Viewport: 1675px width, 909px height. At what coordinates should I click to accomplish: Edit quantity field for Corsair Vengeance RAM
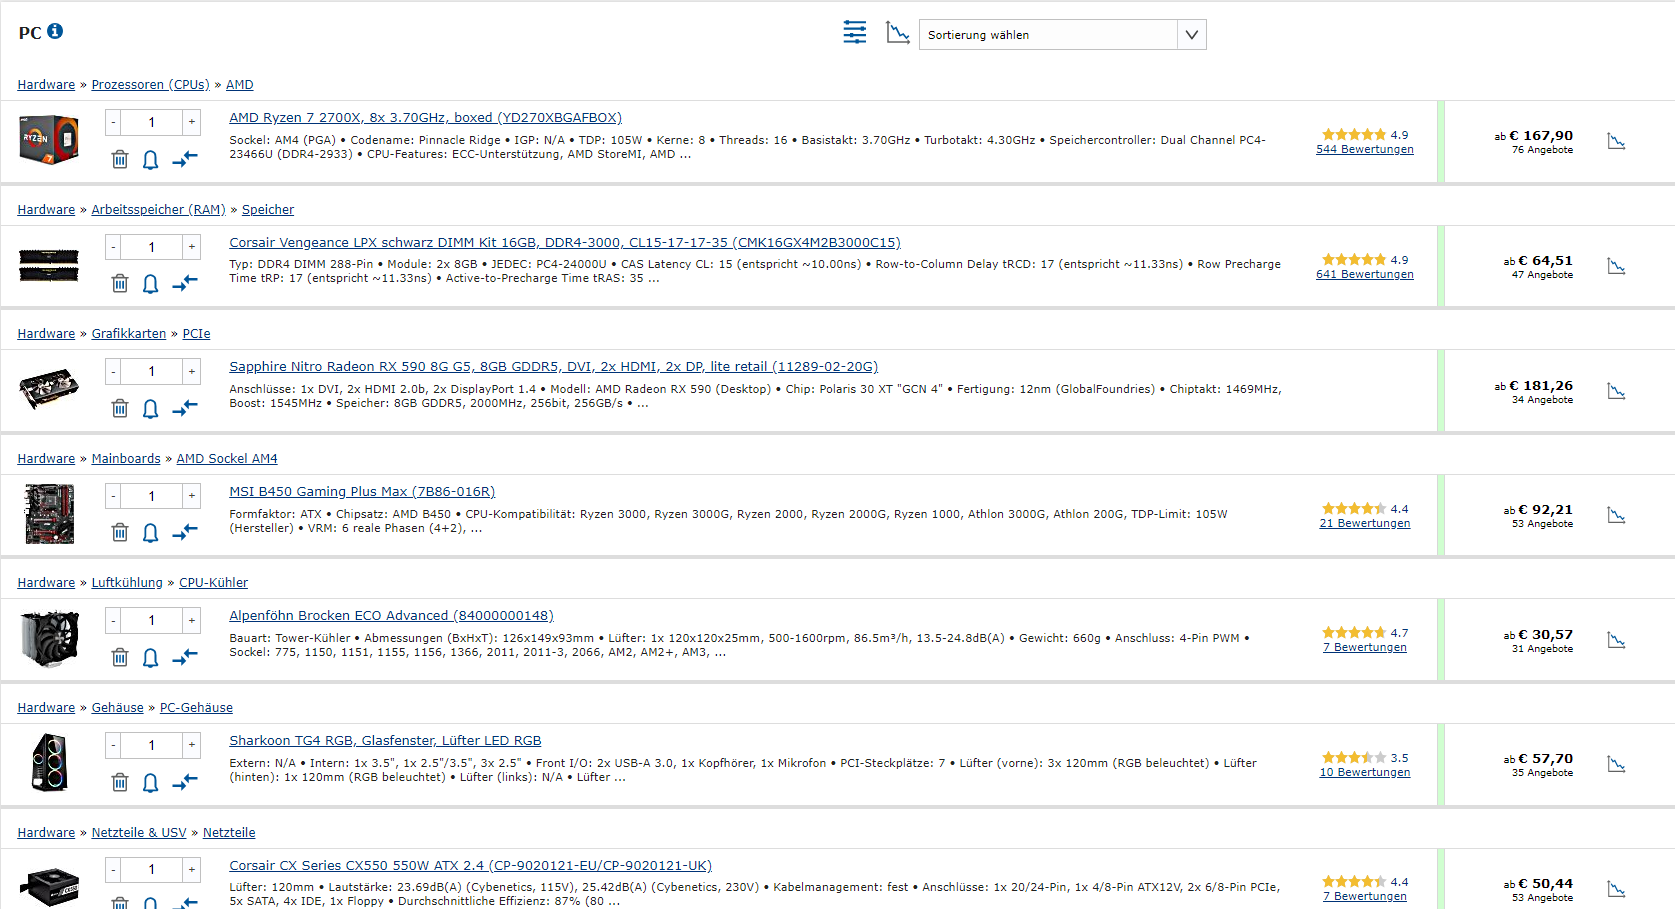point(152,247)
